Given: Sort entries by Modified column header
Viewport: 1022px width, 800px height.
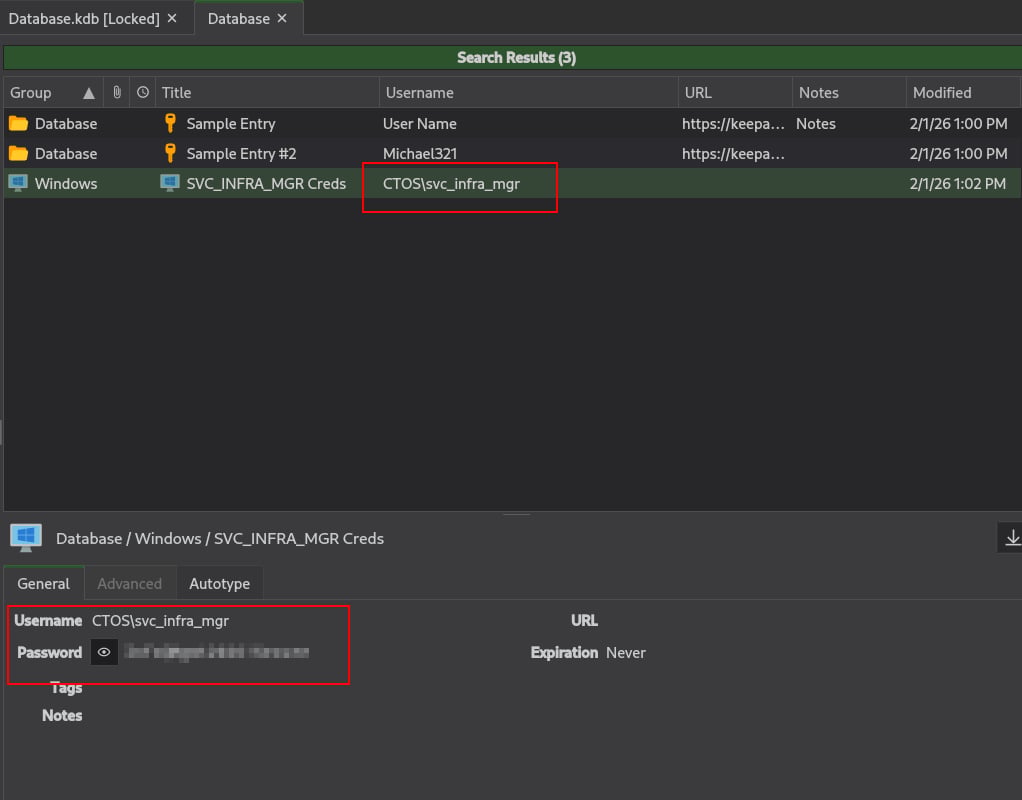Looking at the screenshot, I should point(963,93).
